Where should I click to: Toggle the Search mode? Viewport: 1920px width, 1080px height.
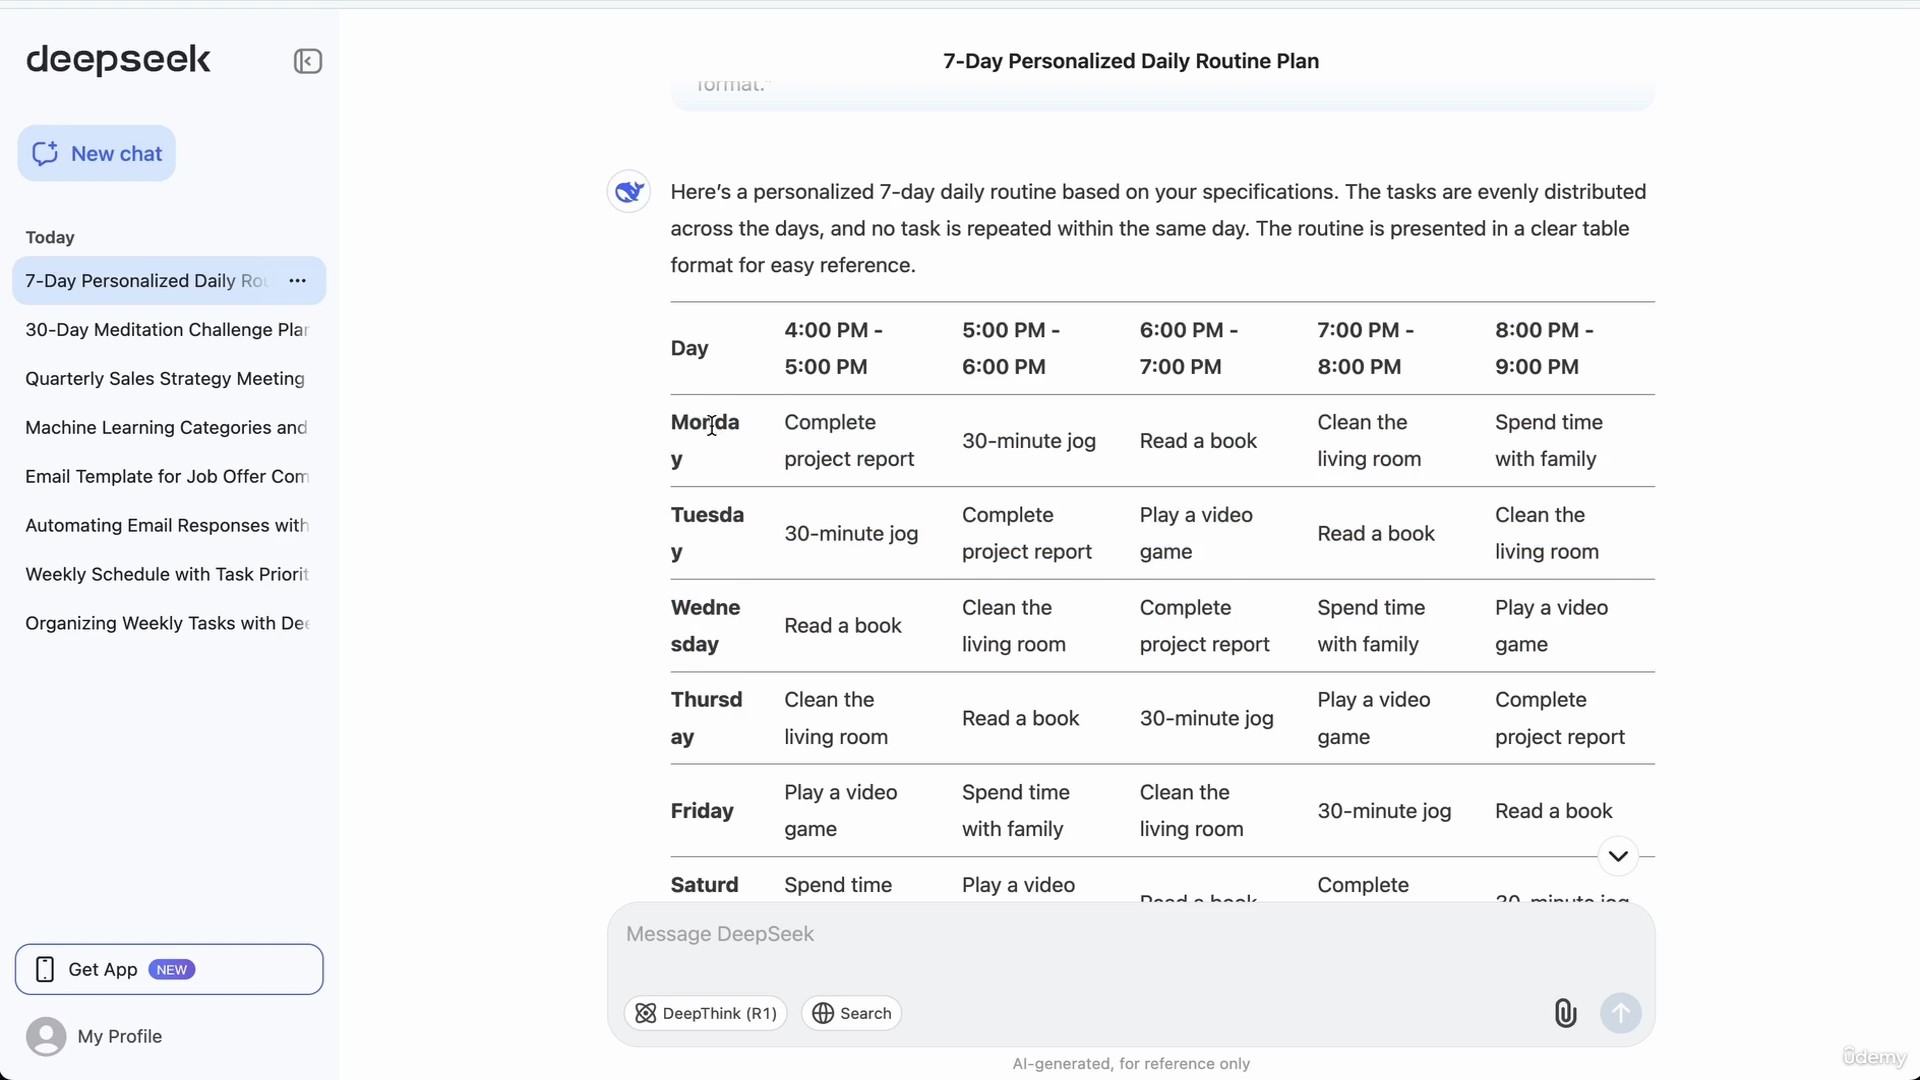[852, 1013]
